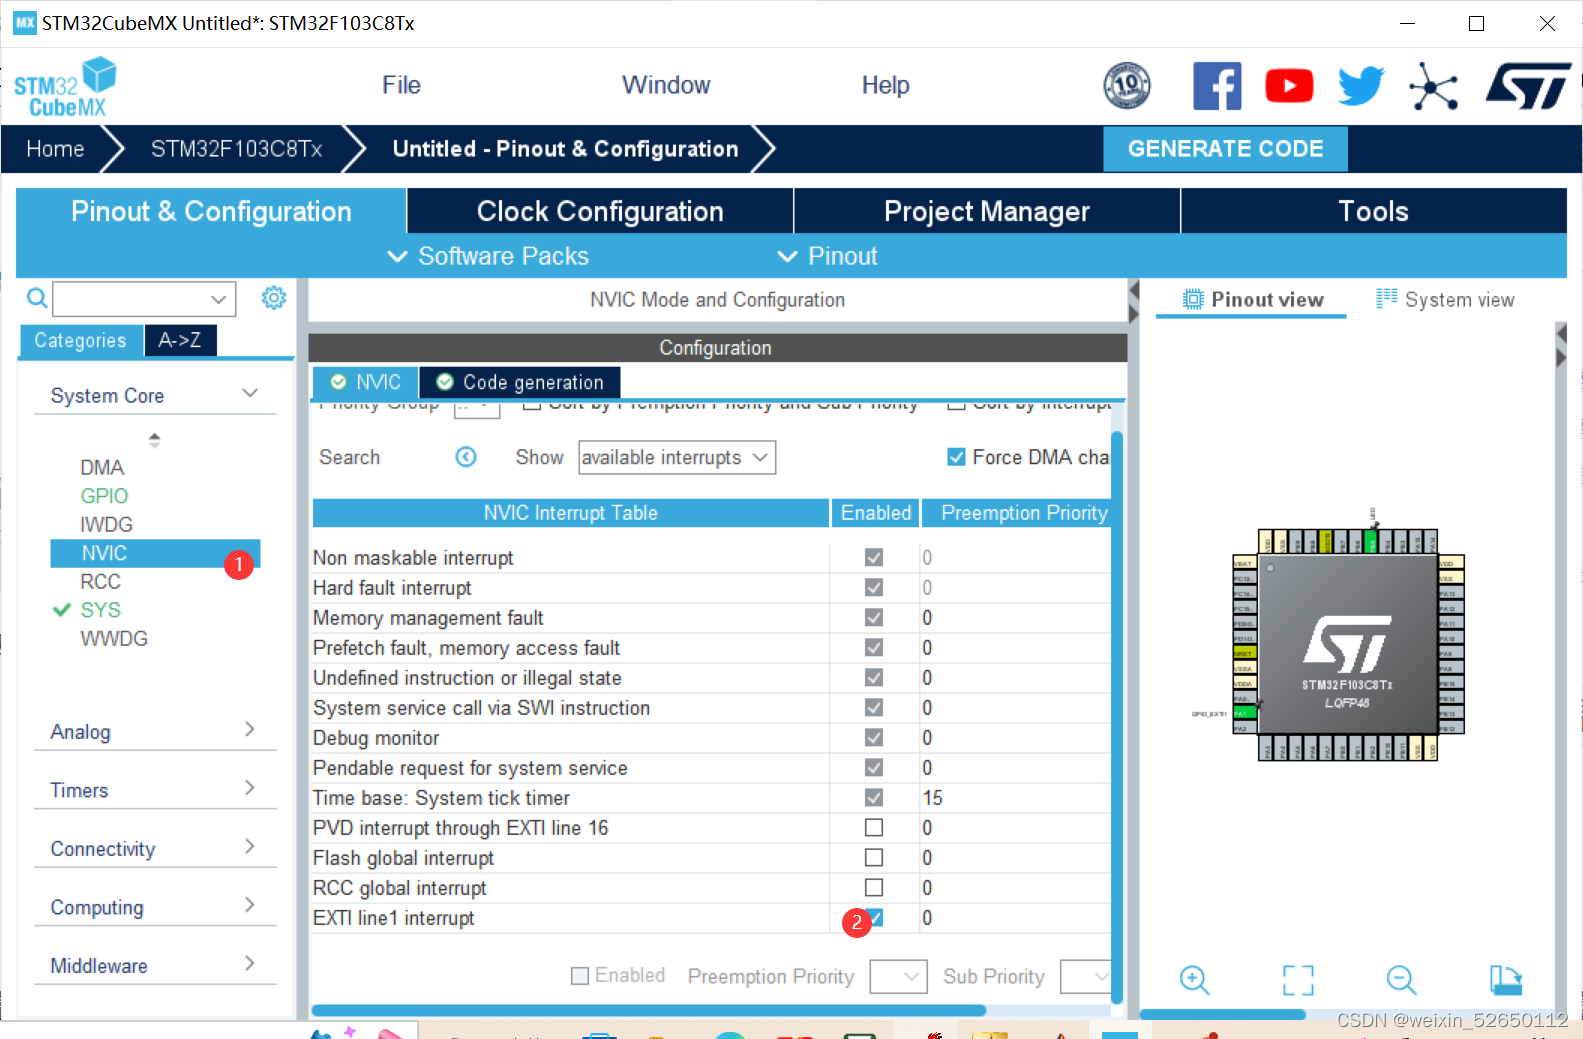Viewport: 1583px width, 1039px height.
Task: Expand the Middleware category
Action: coord(155,965)
